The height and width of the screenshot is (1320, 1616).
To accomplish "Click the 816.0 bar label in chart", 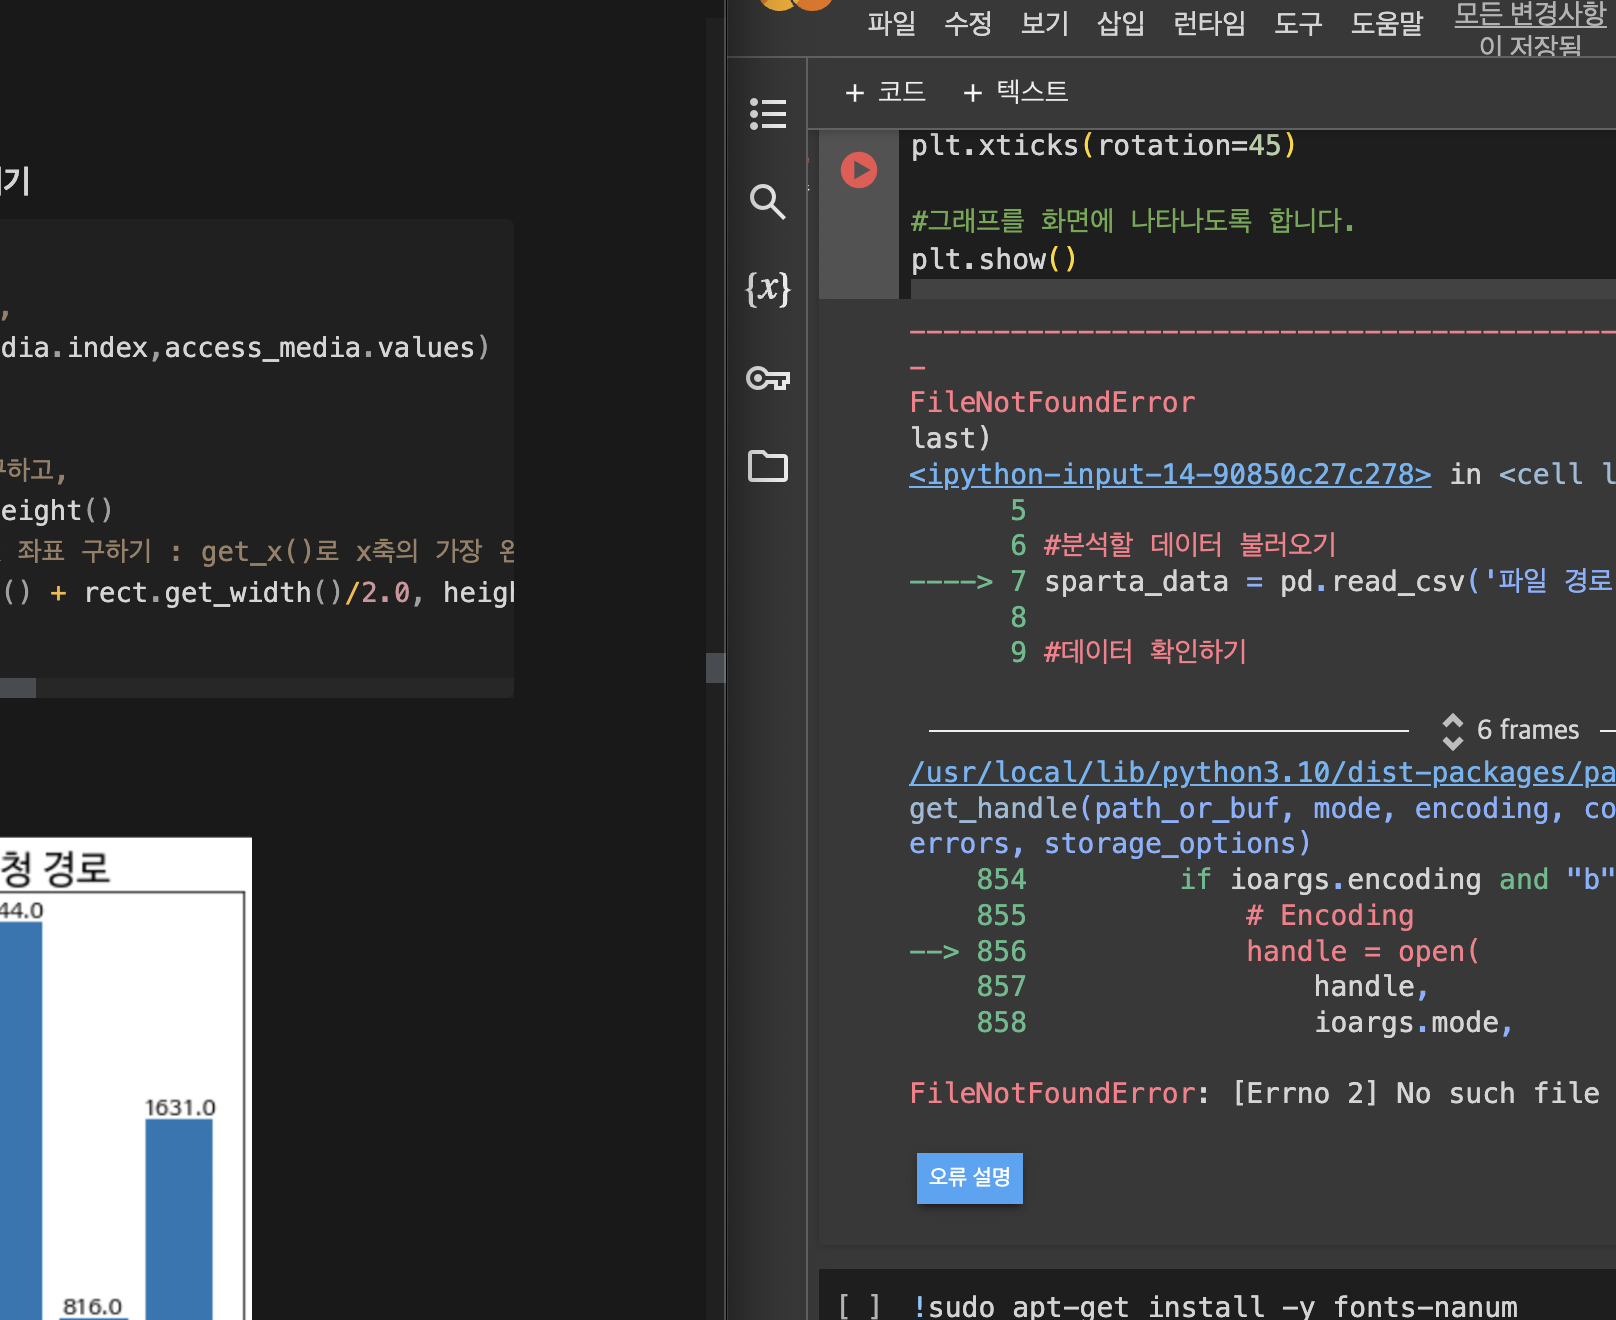I will pyautogui.click(x=92, y=1306).
